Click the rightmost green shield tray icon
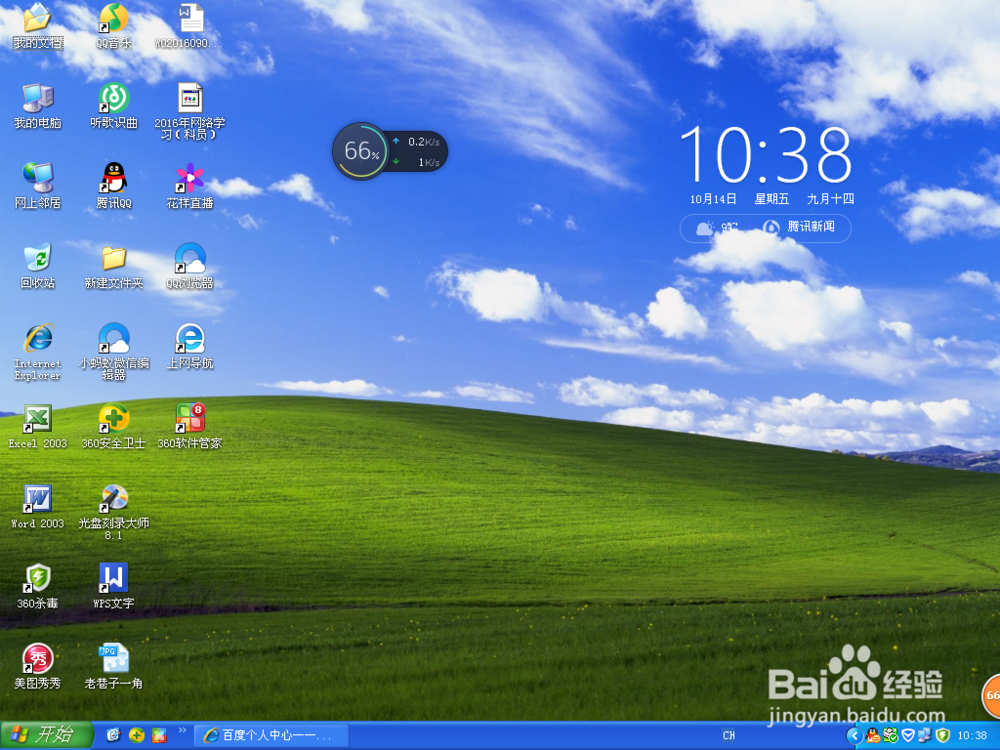 click(x=943, y=736)
